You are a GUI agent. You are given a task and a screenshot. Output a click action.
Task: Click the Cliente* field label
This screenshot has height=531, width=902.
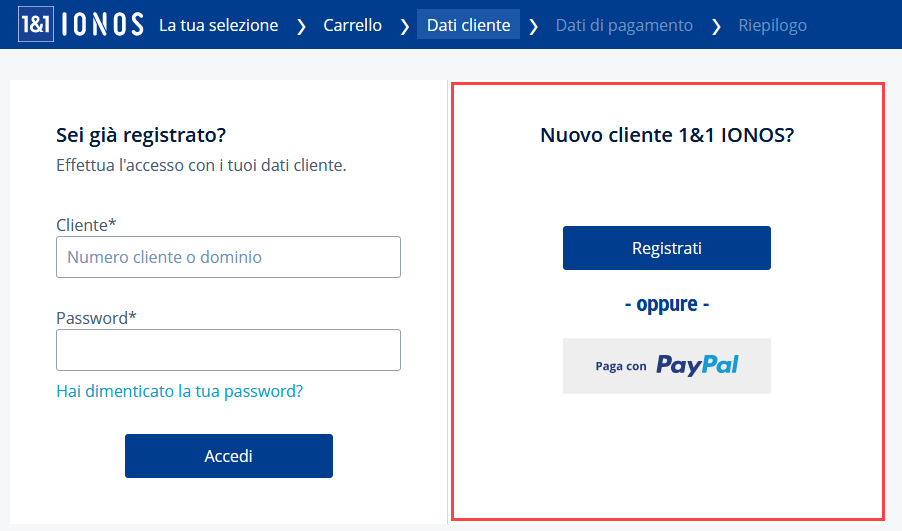(x=86, y=225)
